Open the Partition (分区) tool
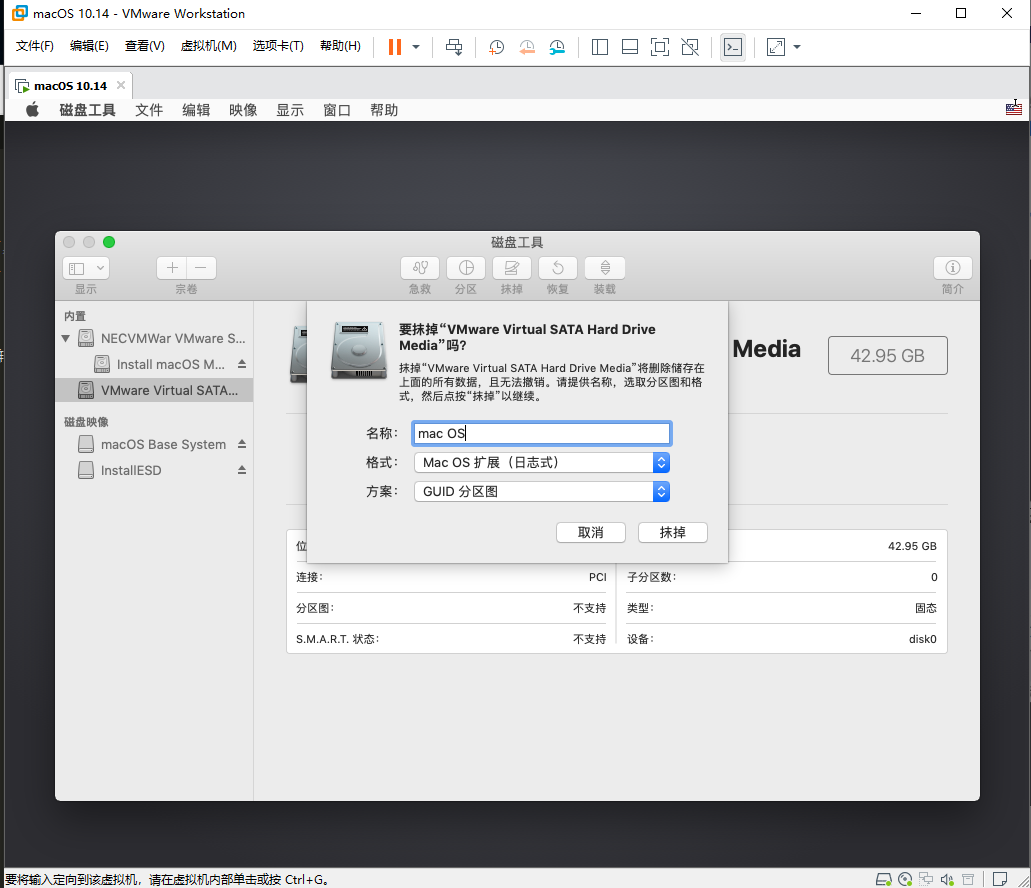This screenshot has height=888, width=1031. pos(465,268)
